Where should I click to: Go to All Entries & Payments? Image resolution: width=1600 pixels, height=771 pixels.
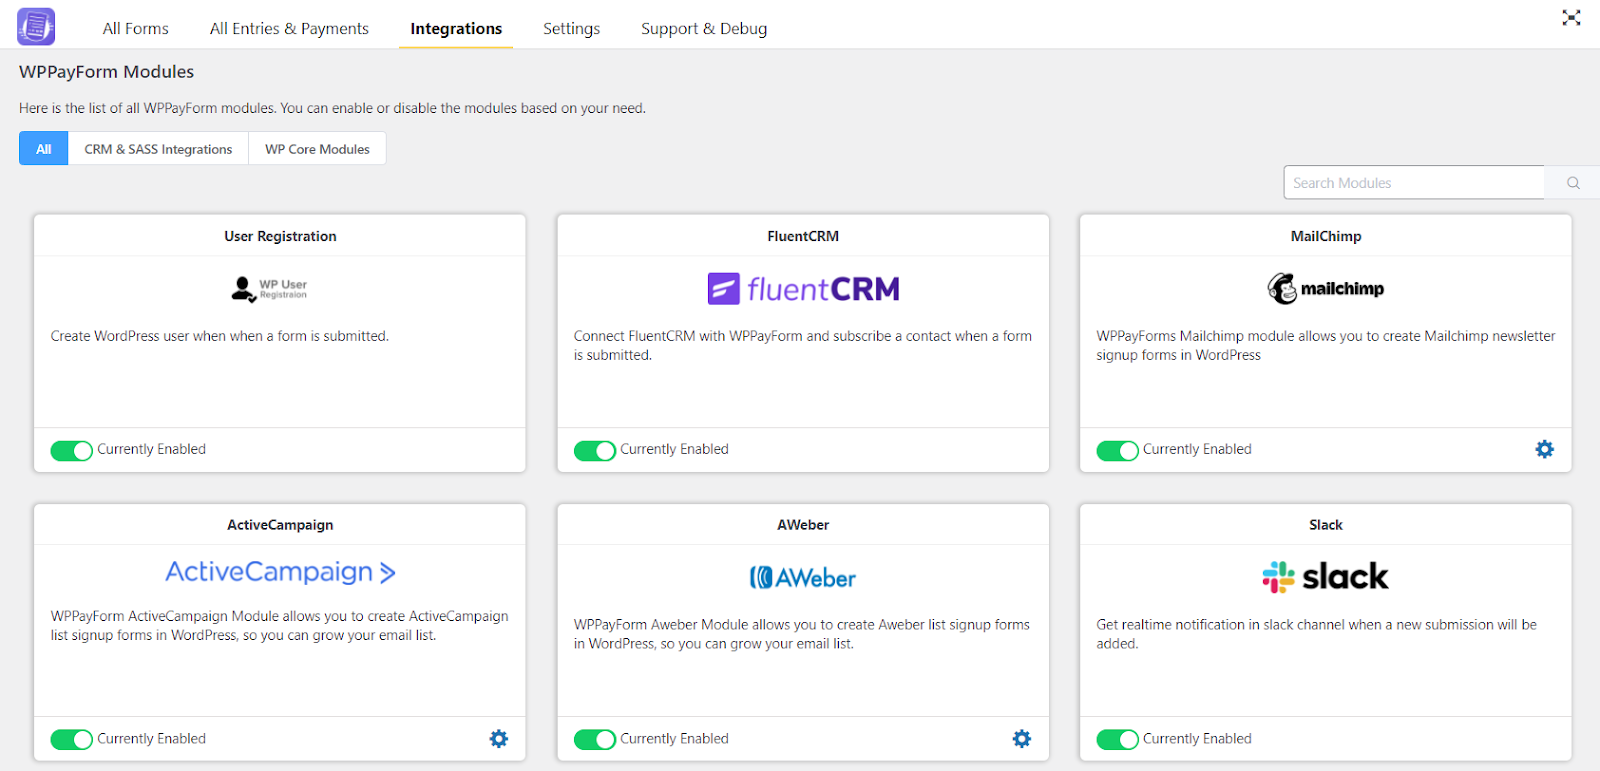289,29
